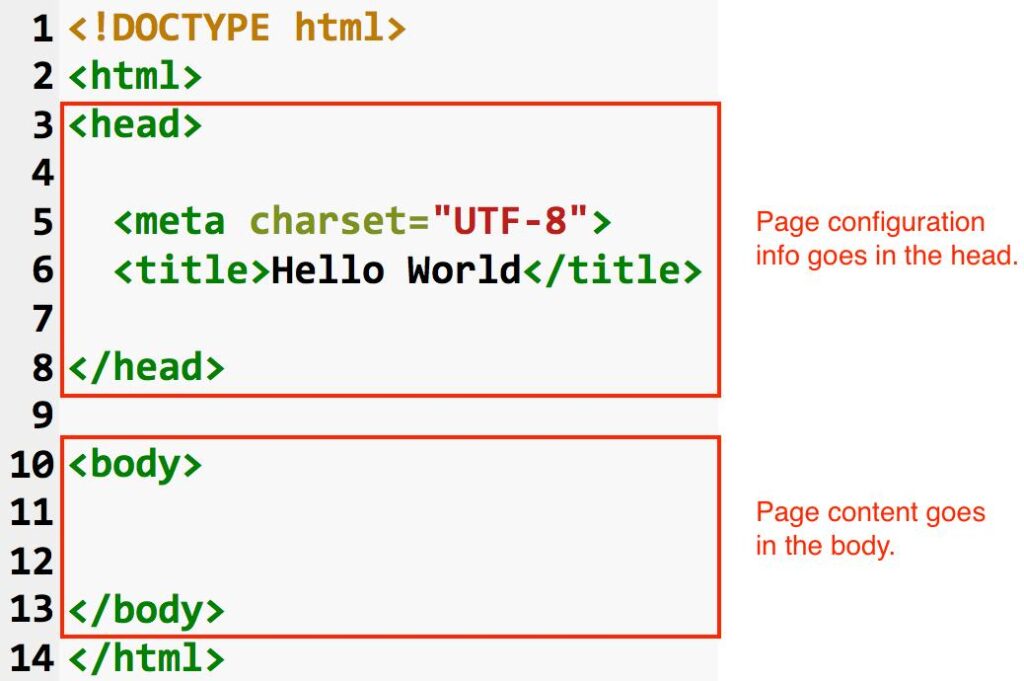The image size is (1024, 681).
Task: Click line number 11 in the gutter
Action: pos(31,513)
